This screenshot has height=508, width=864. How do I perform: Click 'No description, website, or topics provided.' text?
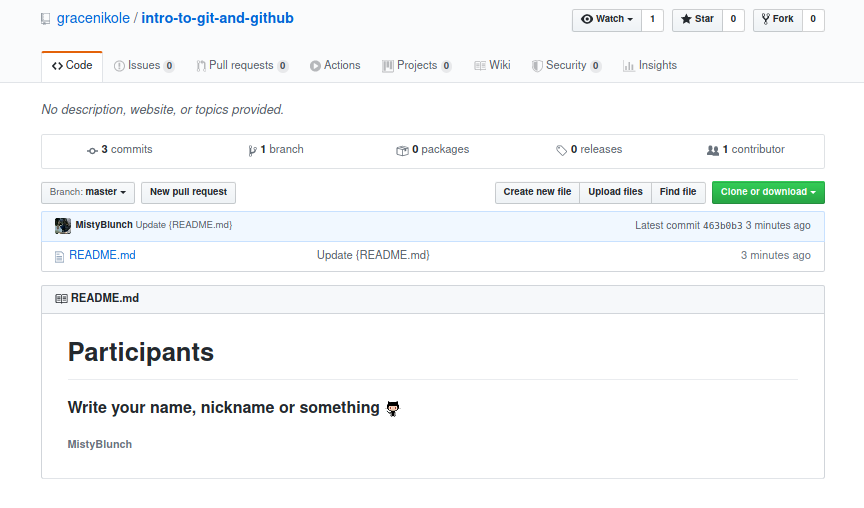click(x=163, y=110)
